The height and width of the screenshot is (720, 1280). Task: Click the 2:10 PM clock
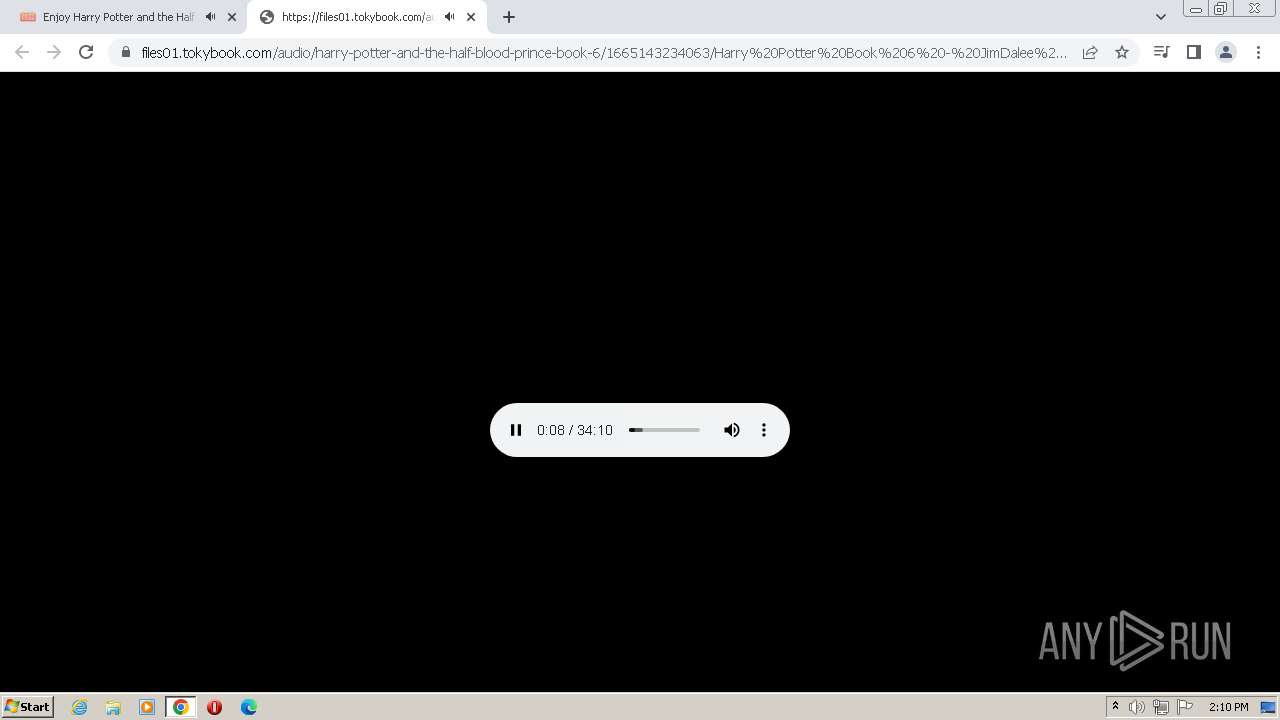pos(1228,707)
